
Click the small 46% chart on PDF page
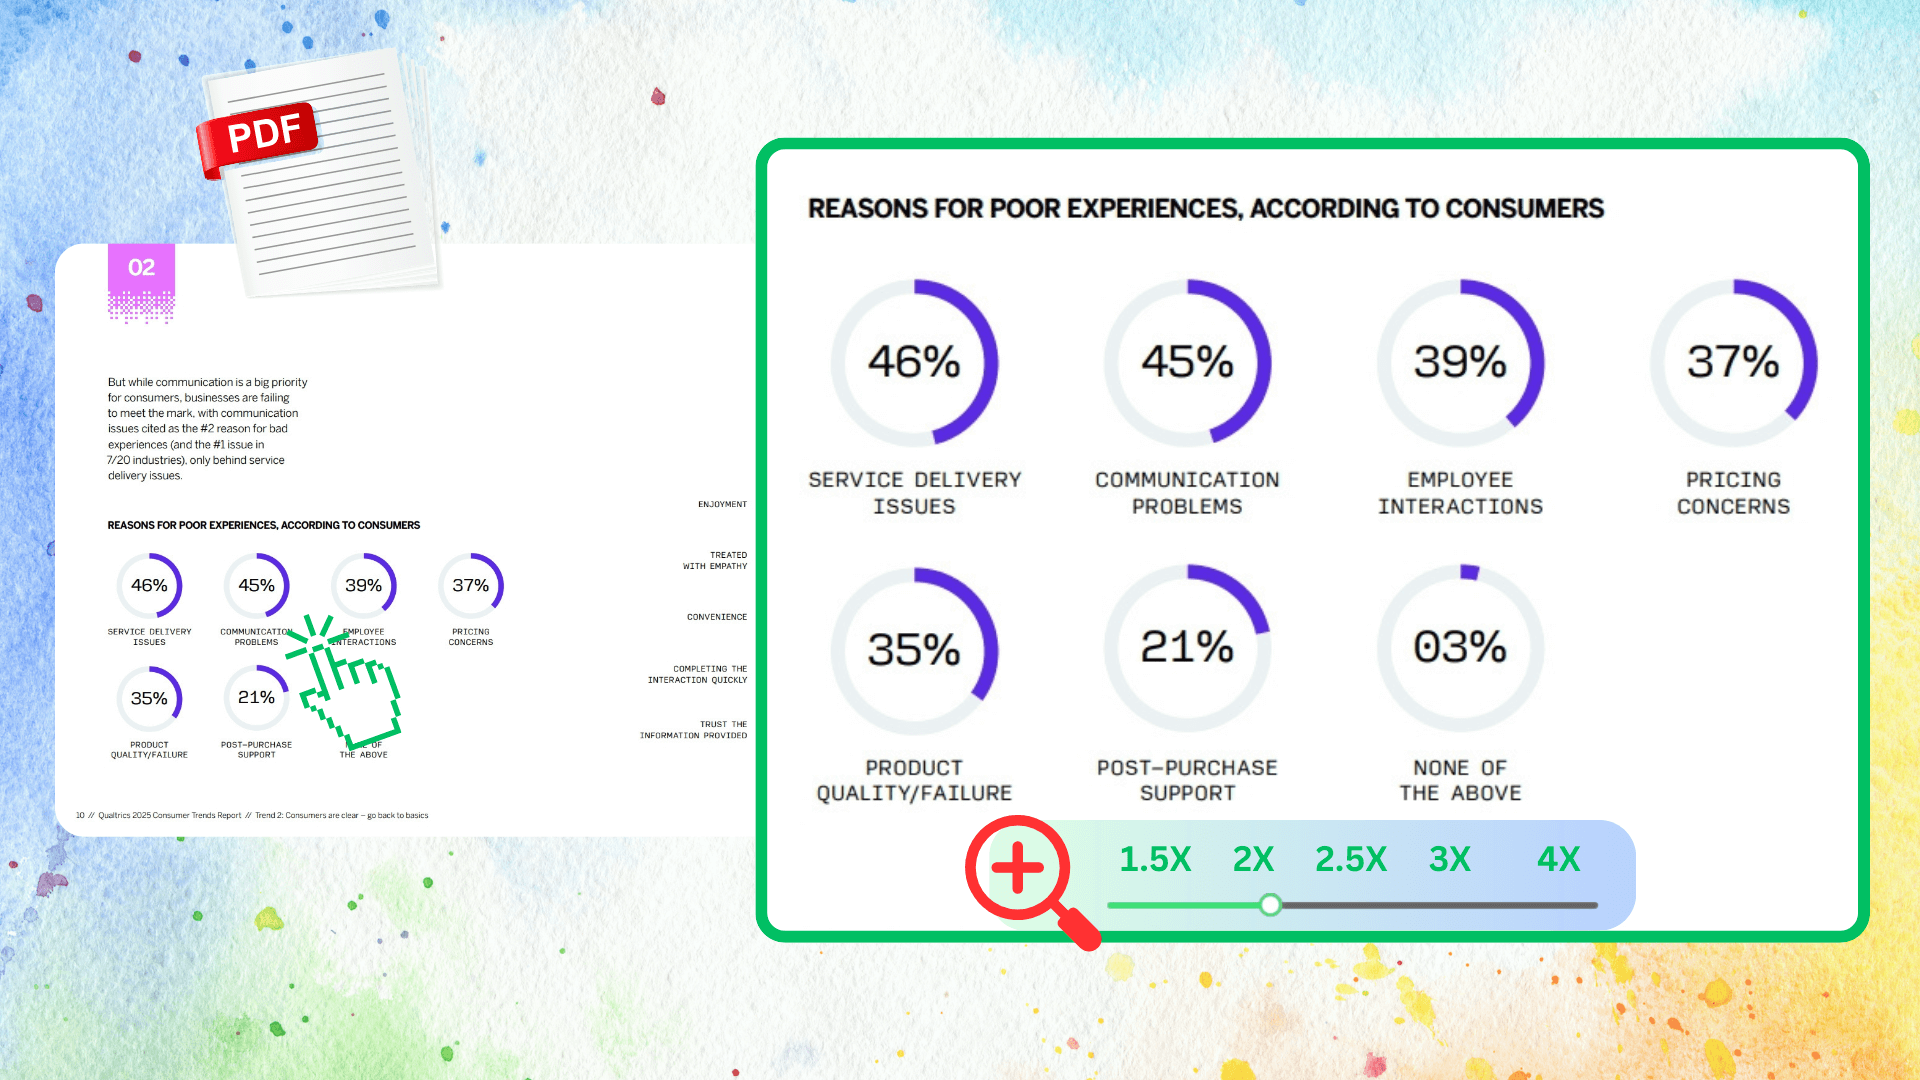coord(149,586)
